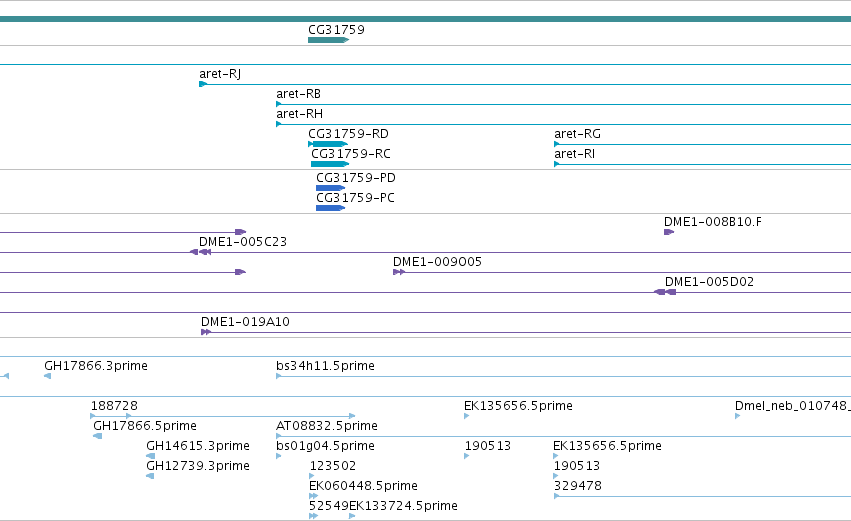This screenshot has width=851, height=521.
Task: Select the GH14615.3prime EST label
Action: click(x=198, y=446)
